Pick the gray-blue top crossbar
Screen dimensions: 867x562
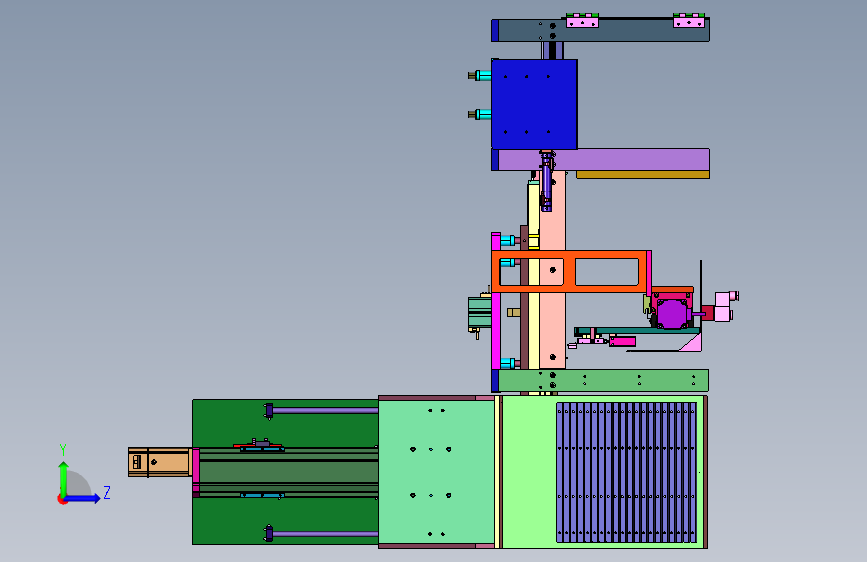(x=603, y=32)
